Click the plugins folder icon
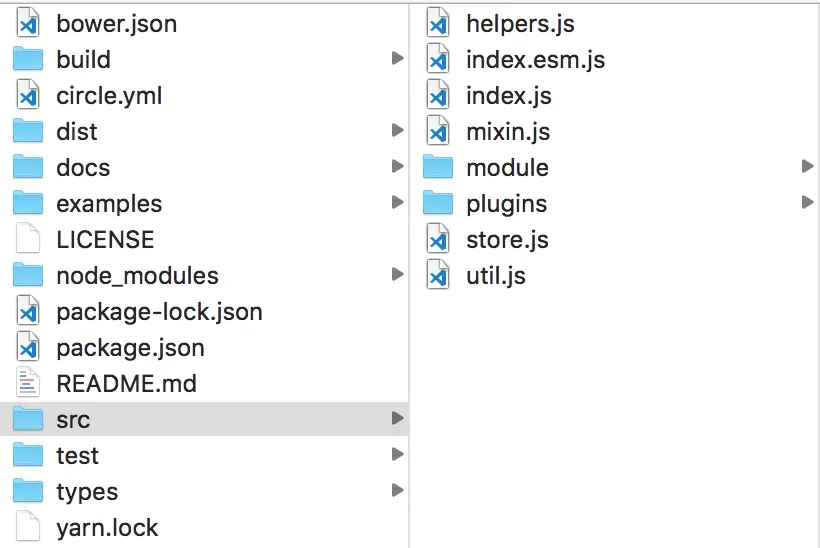 click(438, 204)
